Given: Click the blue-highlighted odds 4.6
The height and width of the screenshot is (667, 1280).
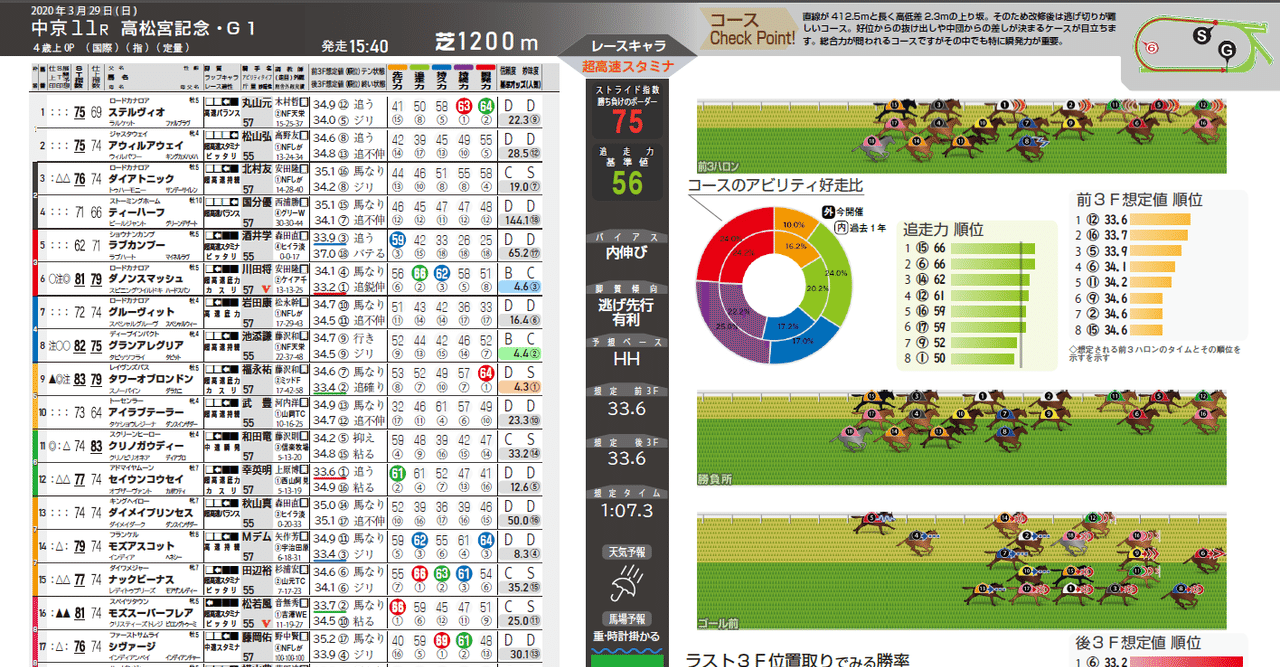Looking at the screenshot, I should pyautogui.click(x=521, y=286).
